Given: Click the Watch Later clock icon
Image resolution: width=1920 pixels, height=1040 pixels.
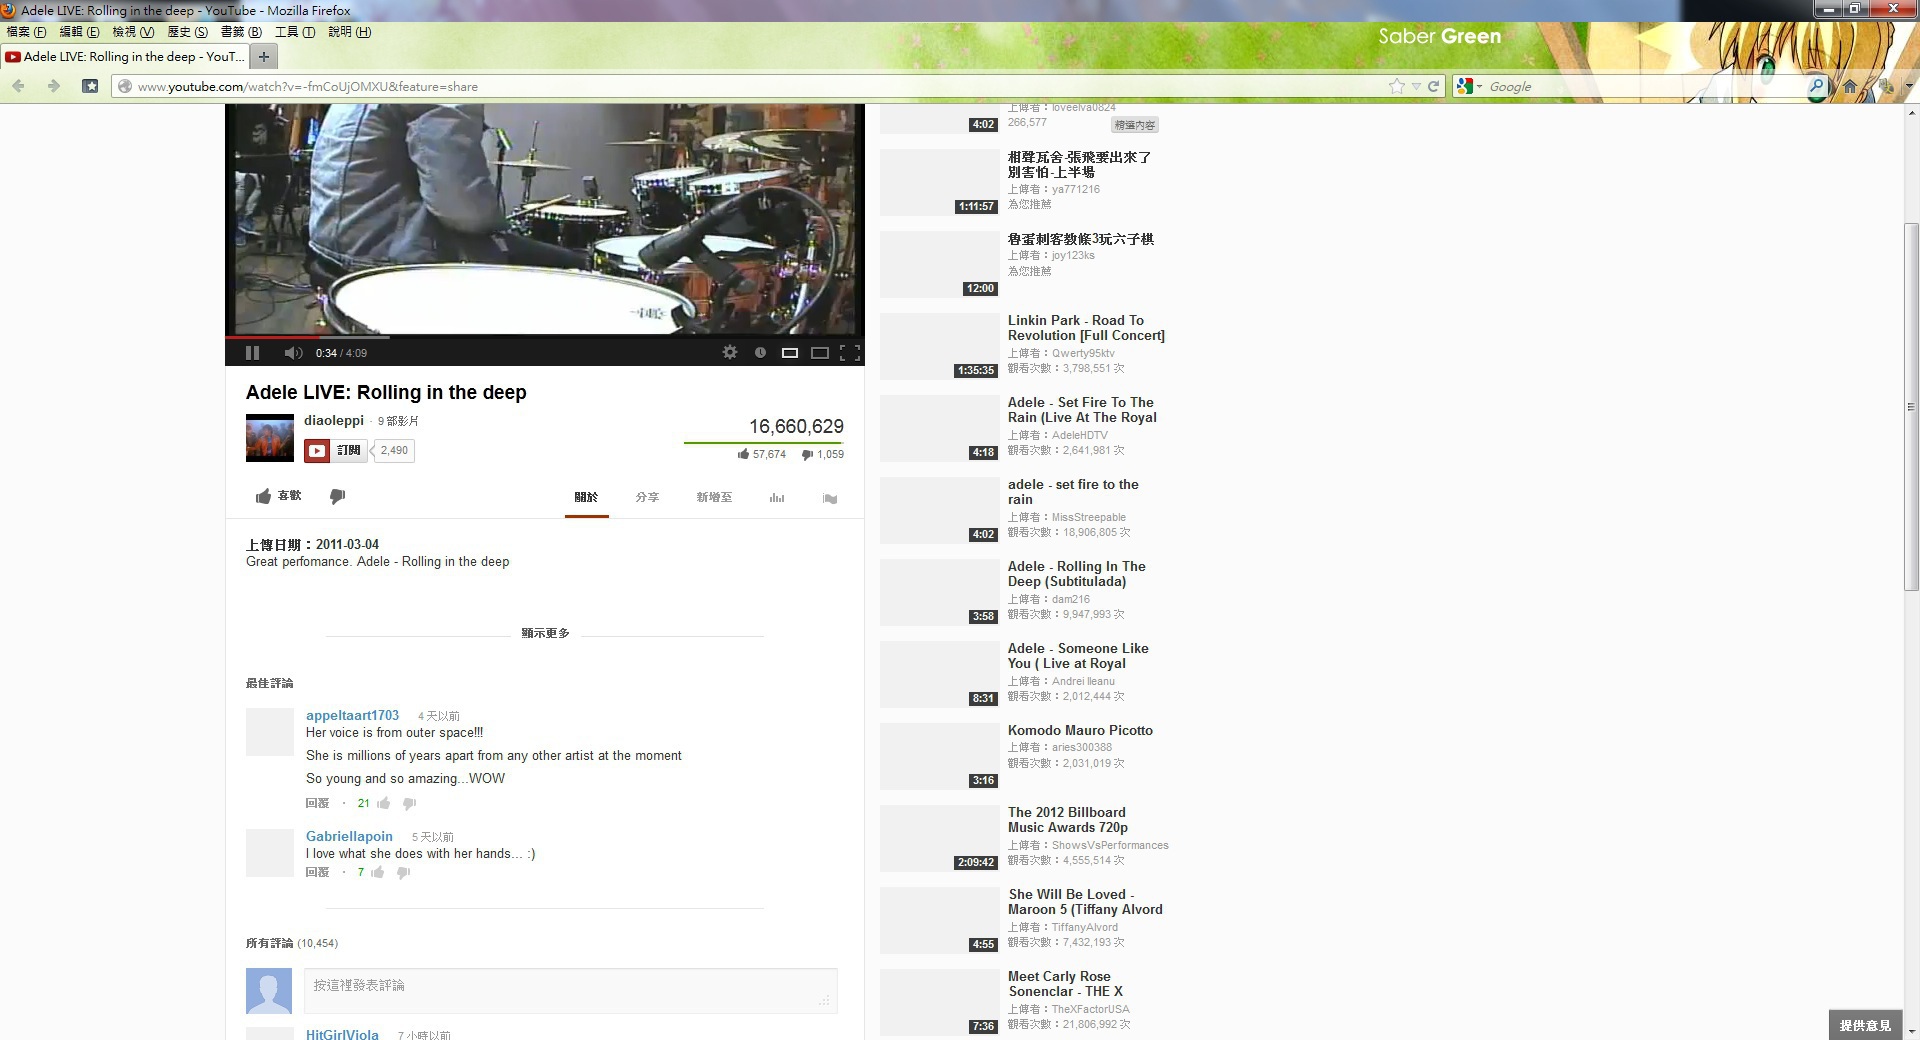Looking at the screenshot, I should coord(760,353).
